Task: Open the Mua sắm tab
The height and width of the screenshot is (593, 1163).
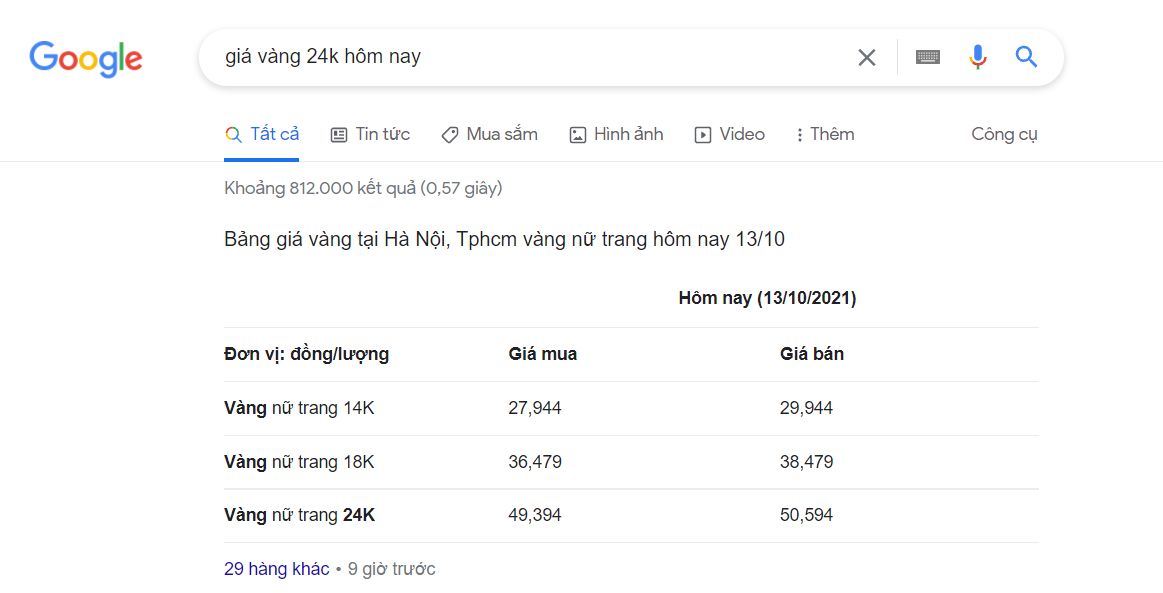Action: [490, 134]
